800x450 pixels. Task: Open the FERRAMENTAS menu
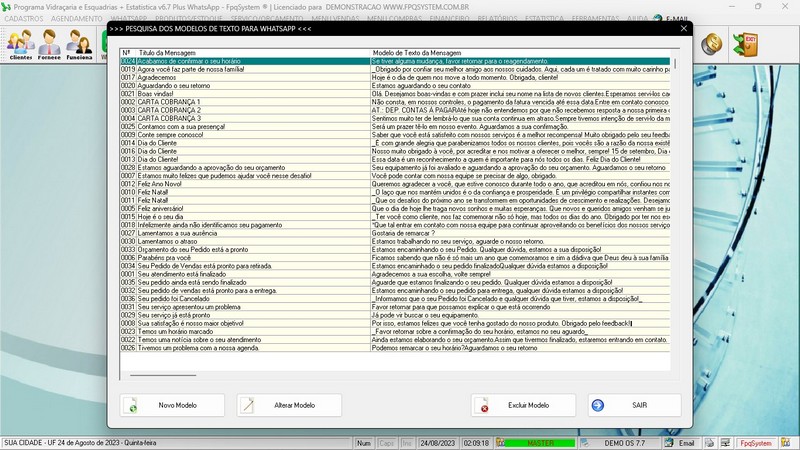point(595,19)
